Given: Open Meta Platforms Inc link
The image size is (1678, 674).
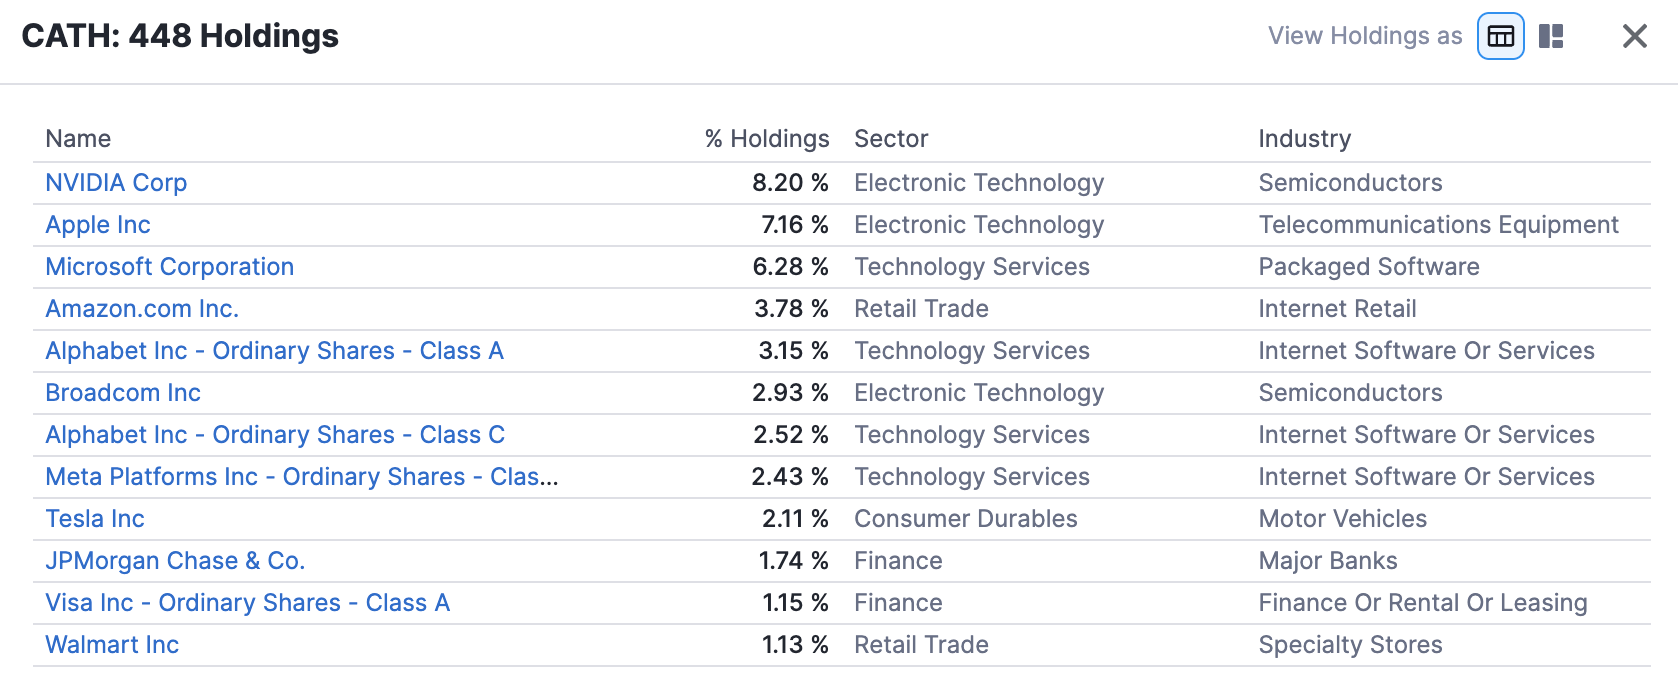Looking at the screenshot, I should (x=302, y=477).
